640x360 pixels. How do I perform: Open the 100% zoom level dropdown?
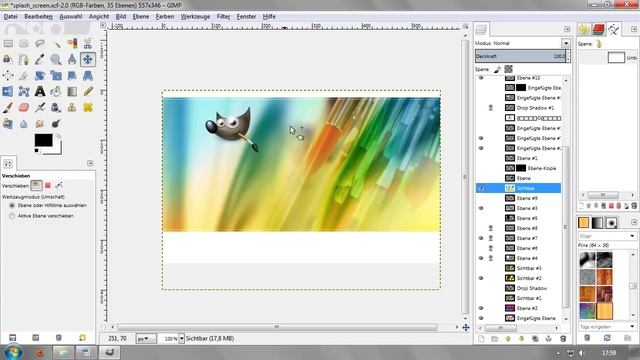click(x=181, y=338)
